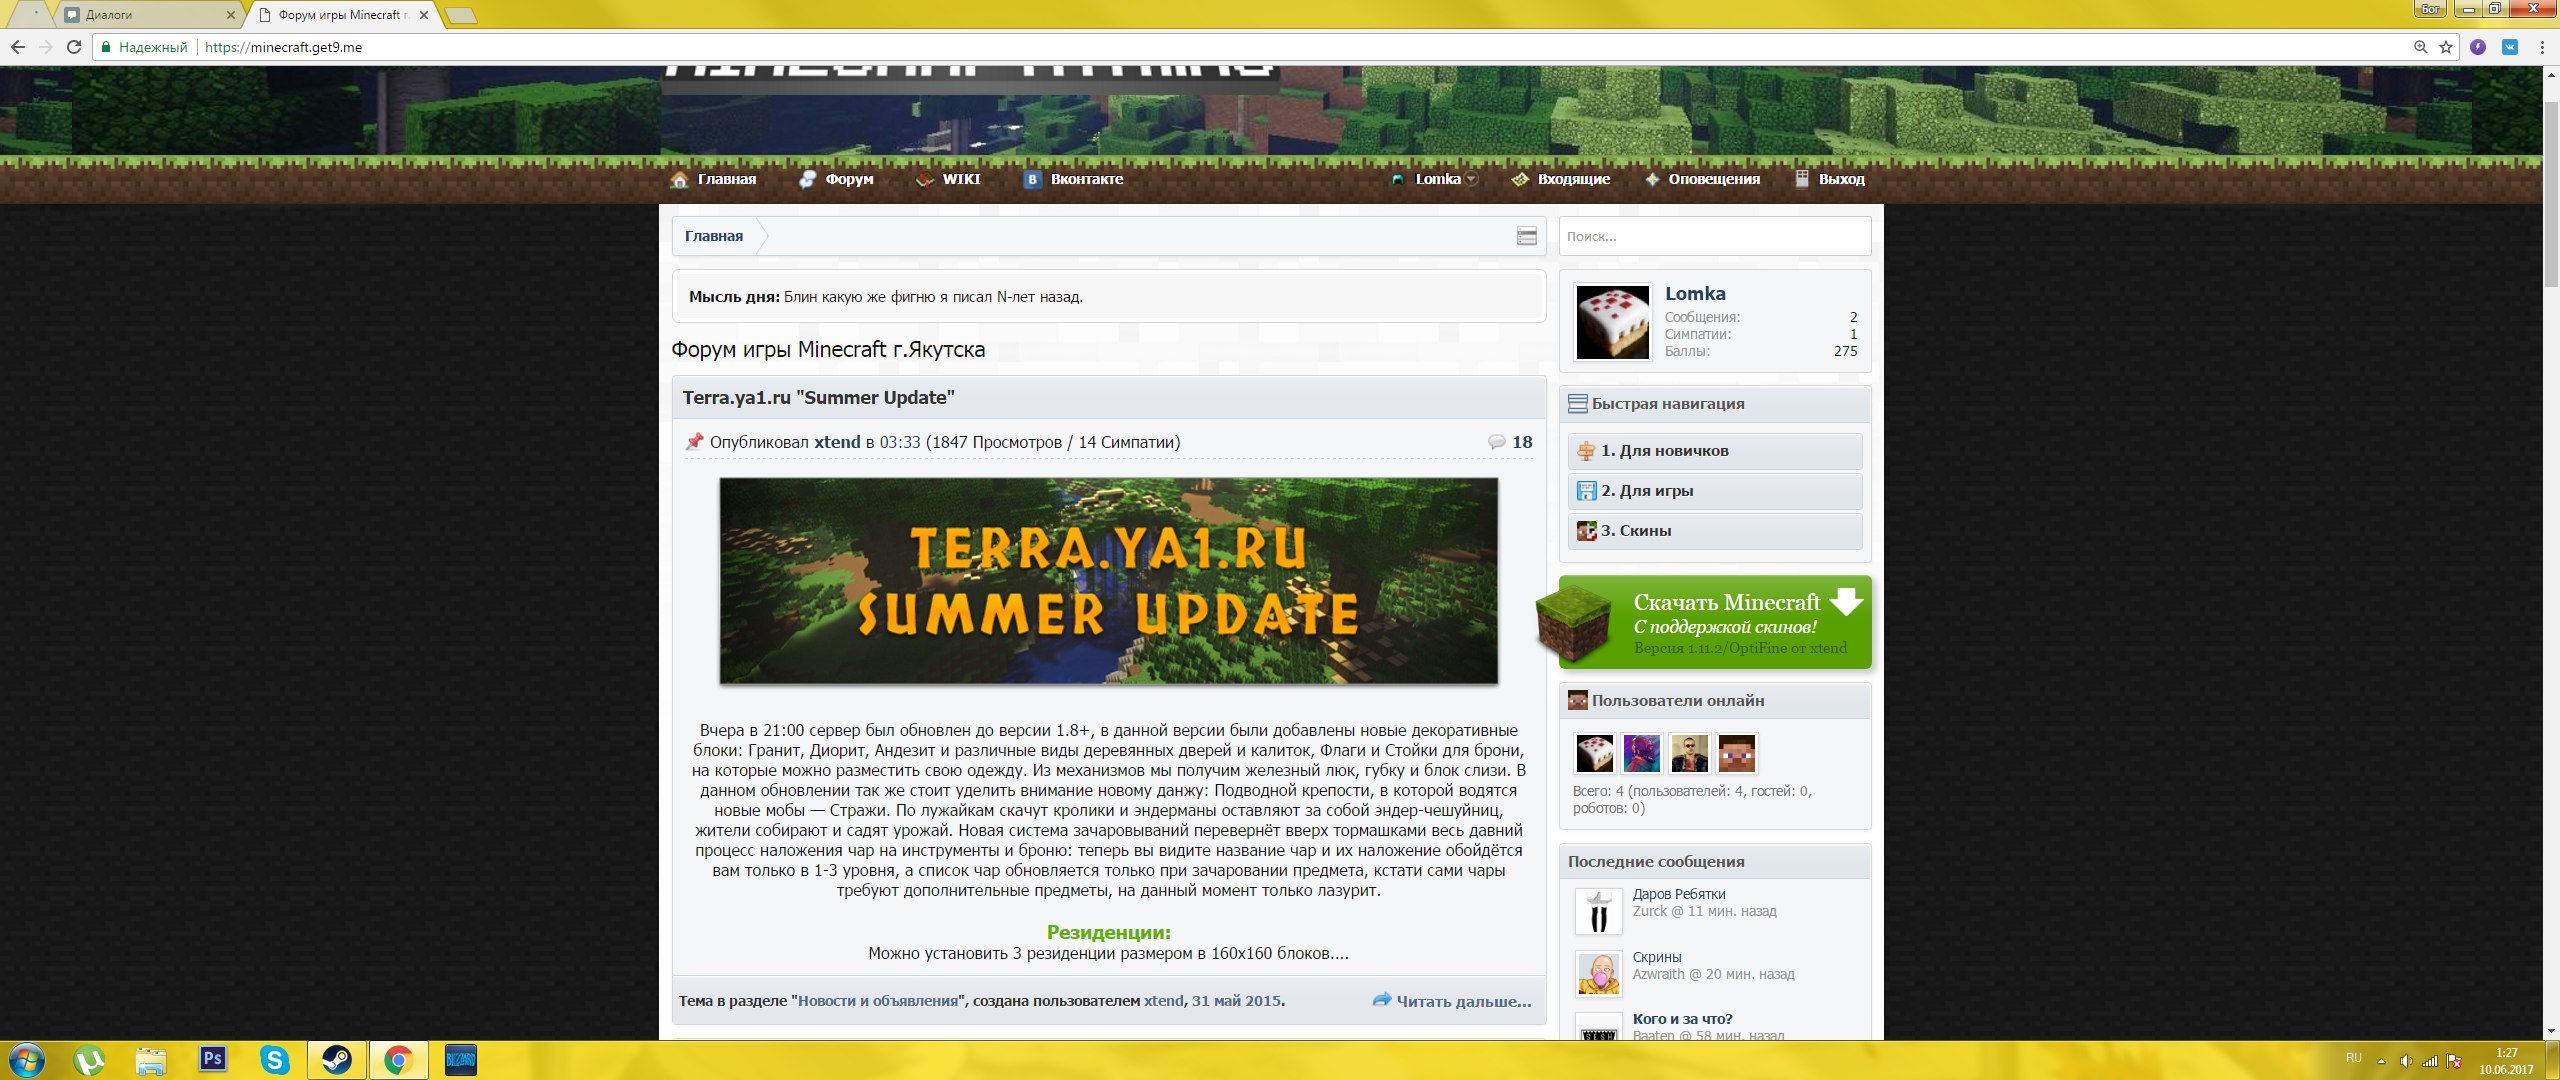Open the VK extension icon in toolbar

click(x=2510, y=47)
